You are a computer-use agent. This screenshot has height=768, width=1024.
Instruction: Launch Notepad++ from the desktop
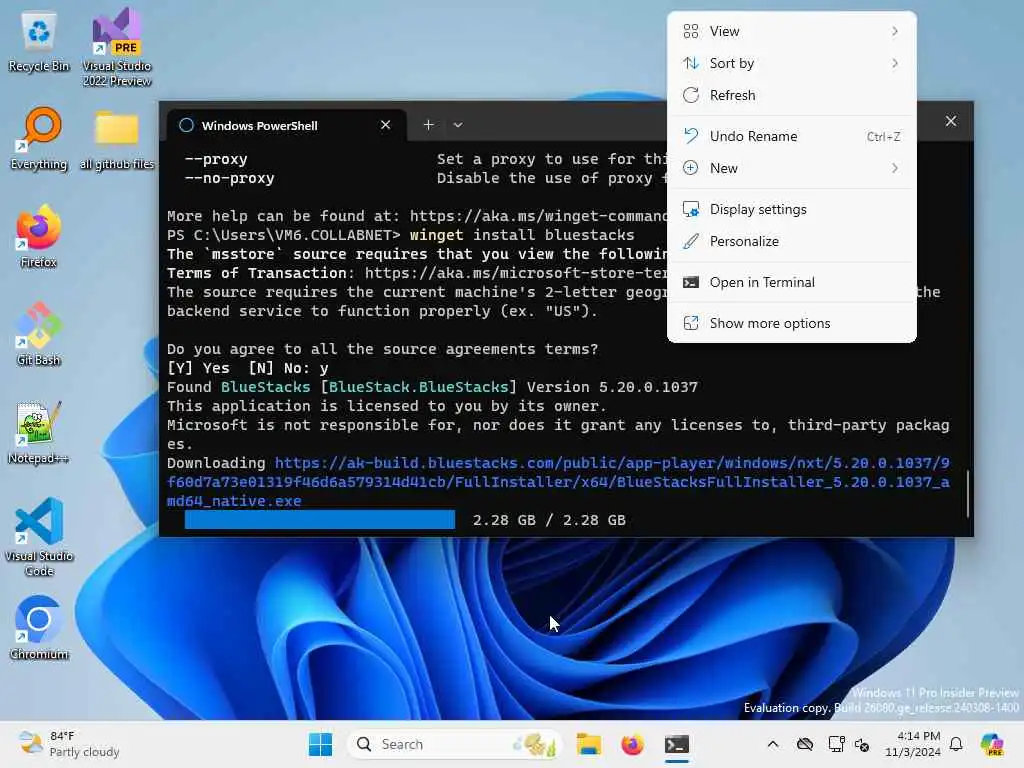39,432
